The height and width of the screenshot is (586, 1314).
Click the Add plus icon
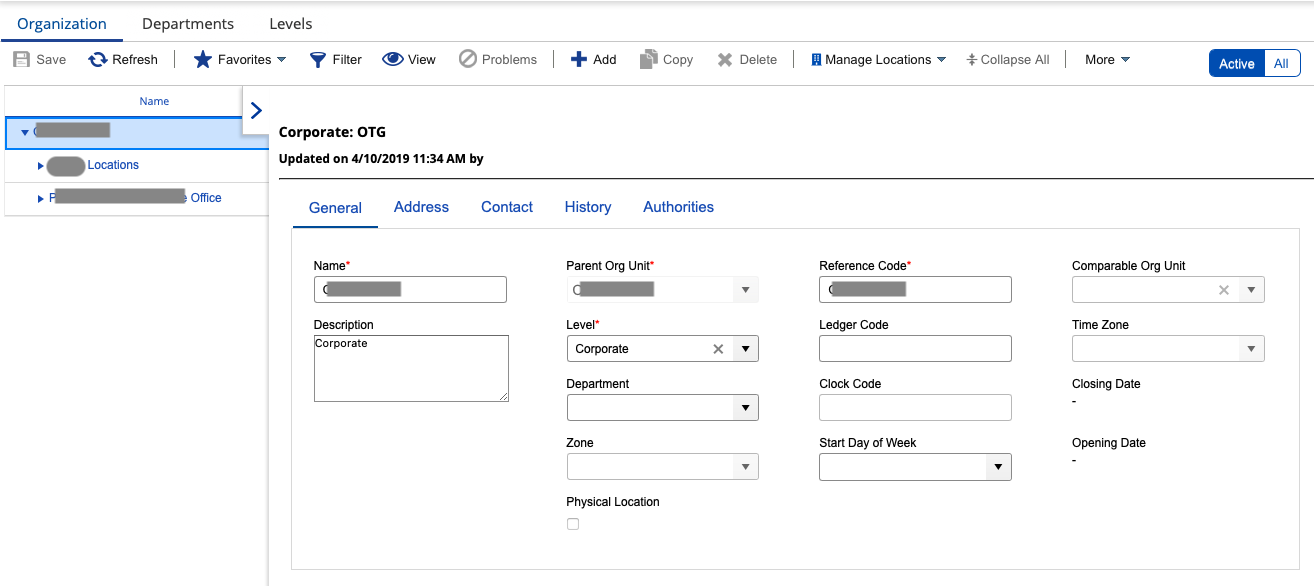point(579,60)
